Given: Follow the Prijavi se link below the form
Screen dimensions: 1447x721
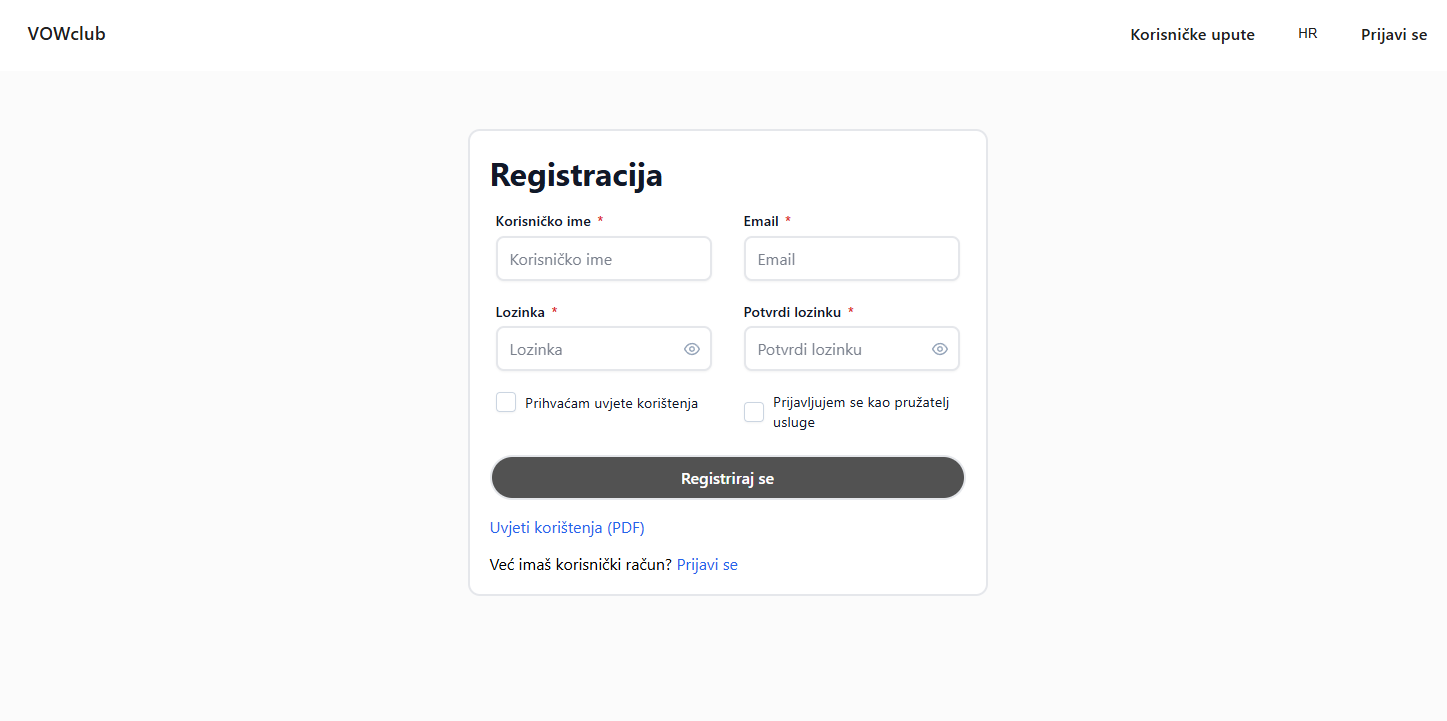Looking at the screenshot, I should click(x=707, y=565).
